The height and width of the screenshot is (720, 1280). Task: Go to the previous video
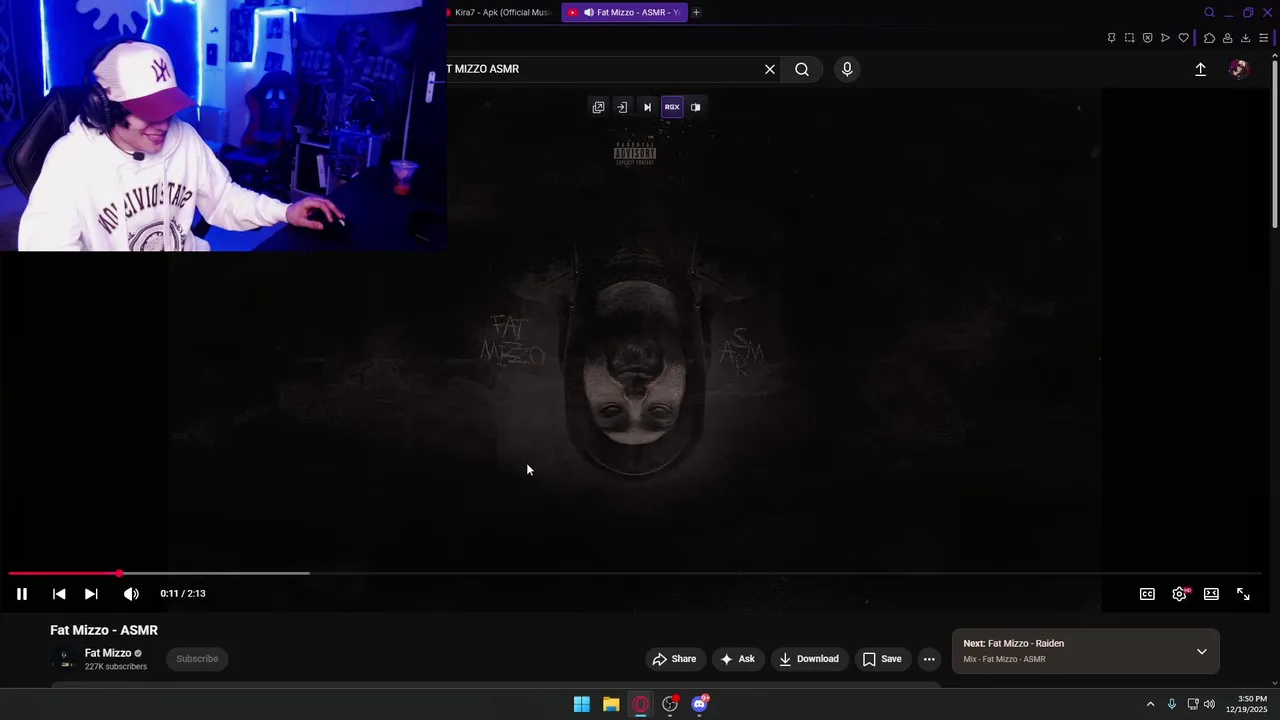(59, 594)
